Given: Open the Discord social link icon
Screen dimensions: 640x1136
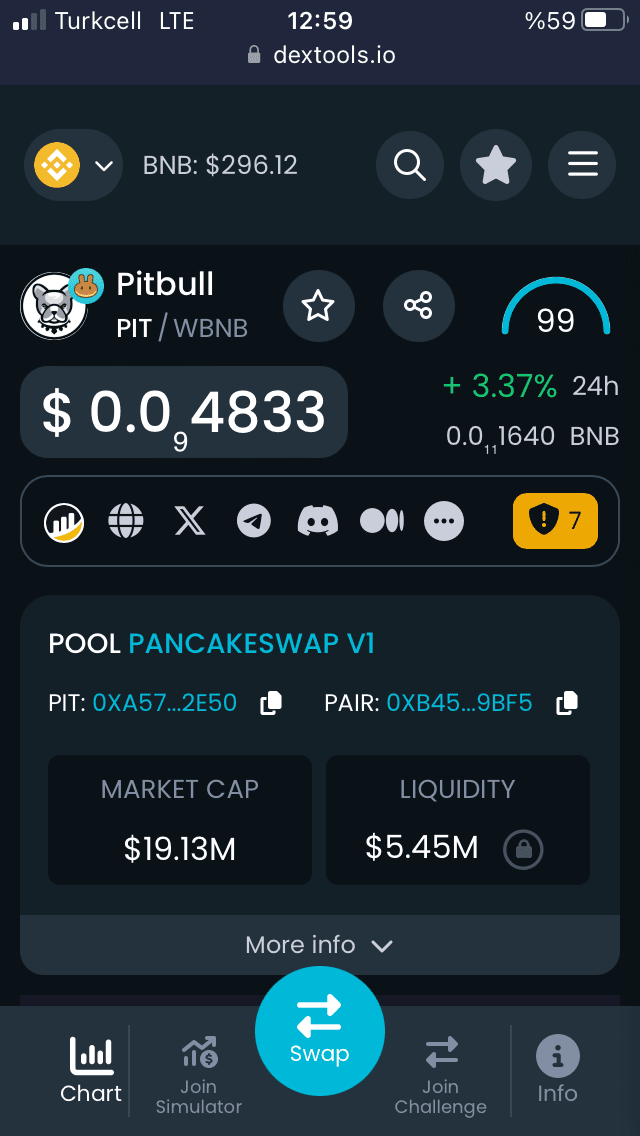Looking at the screenshot, I should point(318,520).
